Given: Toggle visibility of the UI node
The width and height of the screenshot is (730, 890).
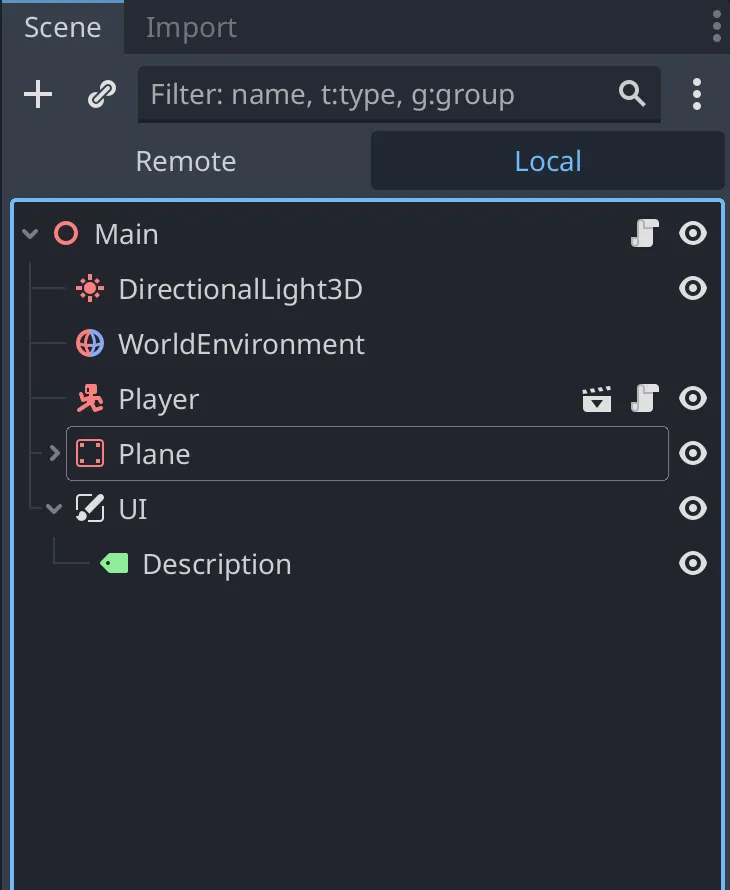Looking at the screenshot, I should coord(693,509).
